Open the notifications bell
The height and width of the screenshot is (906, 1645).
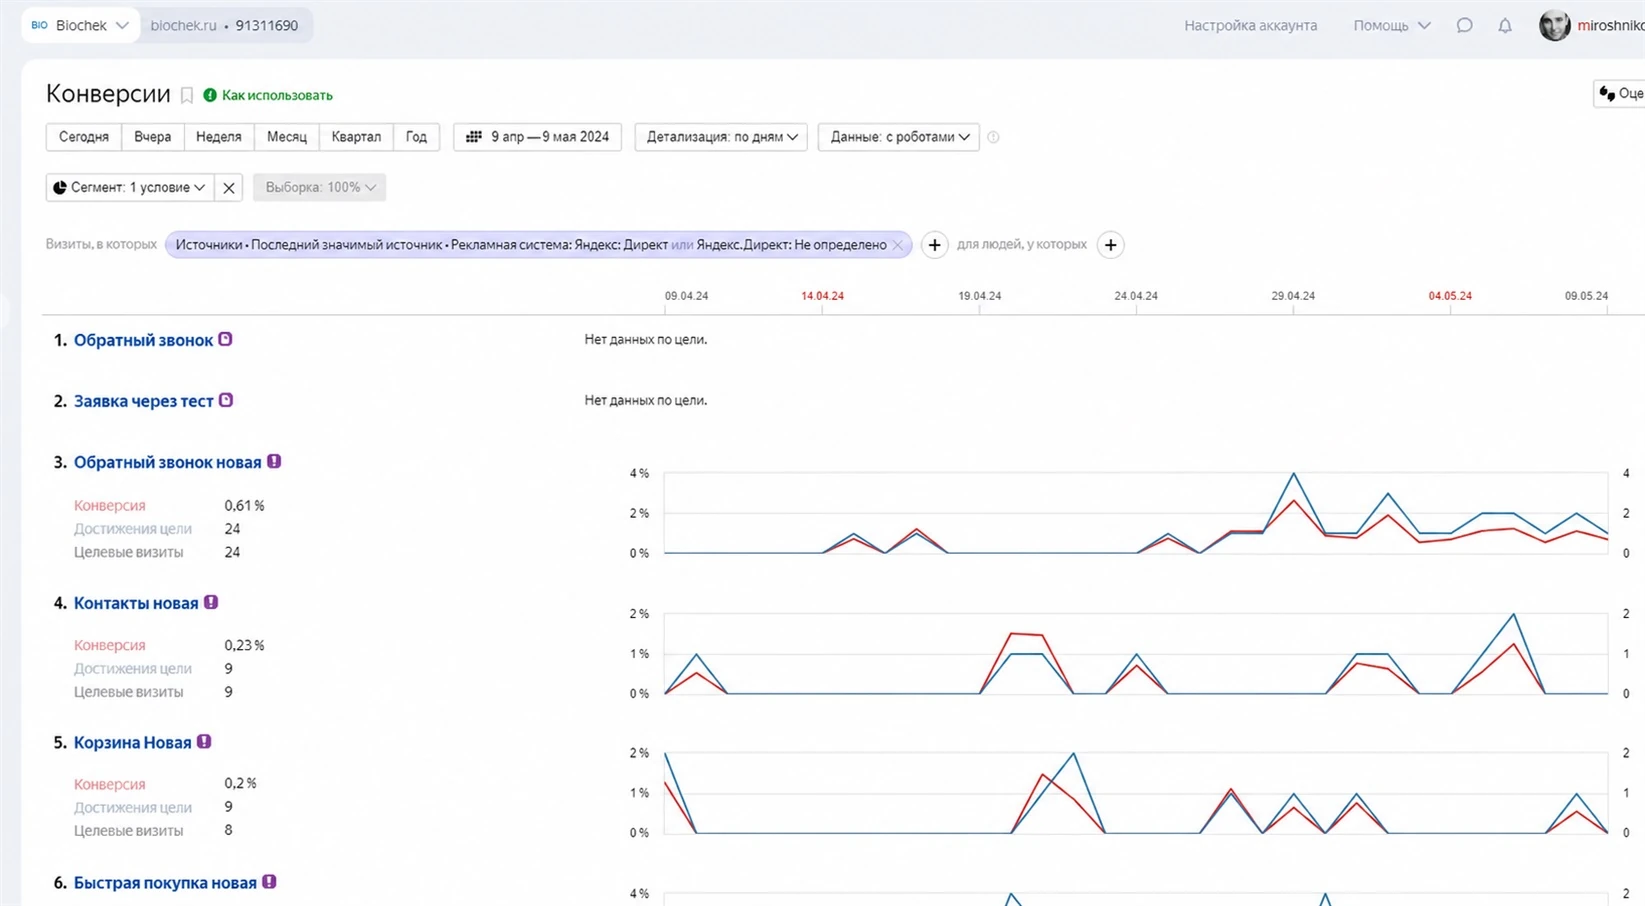click(x=1505, y=25)
